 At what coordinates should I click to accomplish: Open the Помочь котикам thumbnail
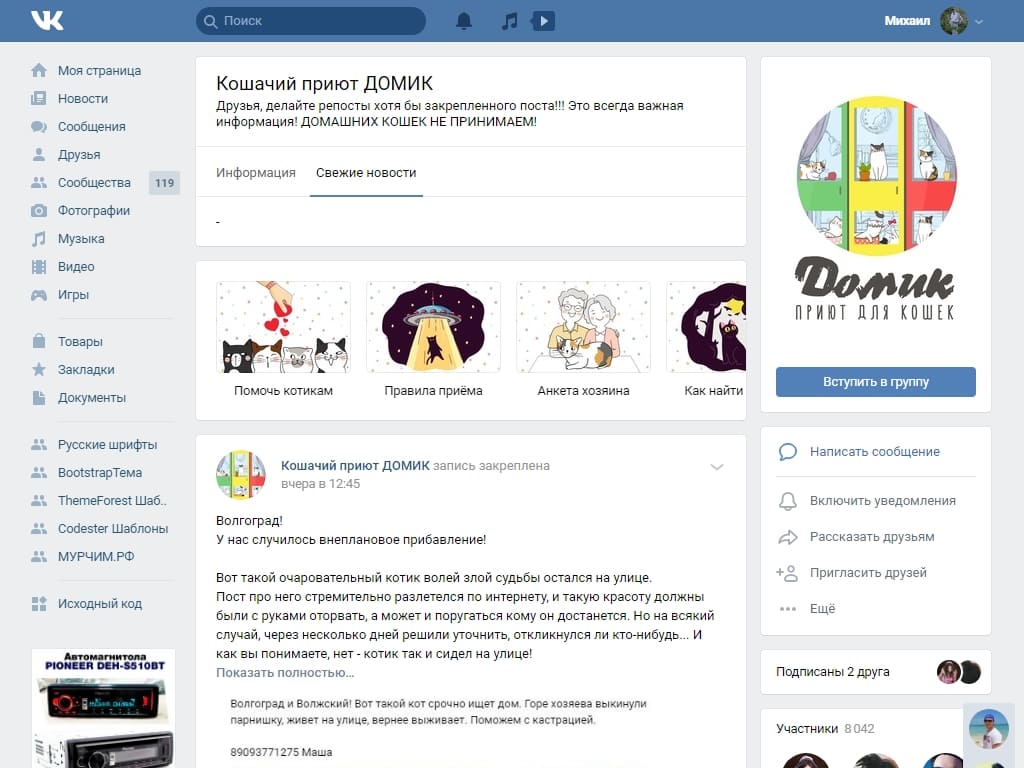click(283, 327)
